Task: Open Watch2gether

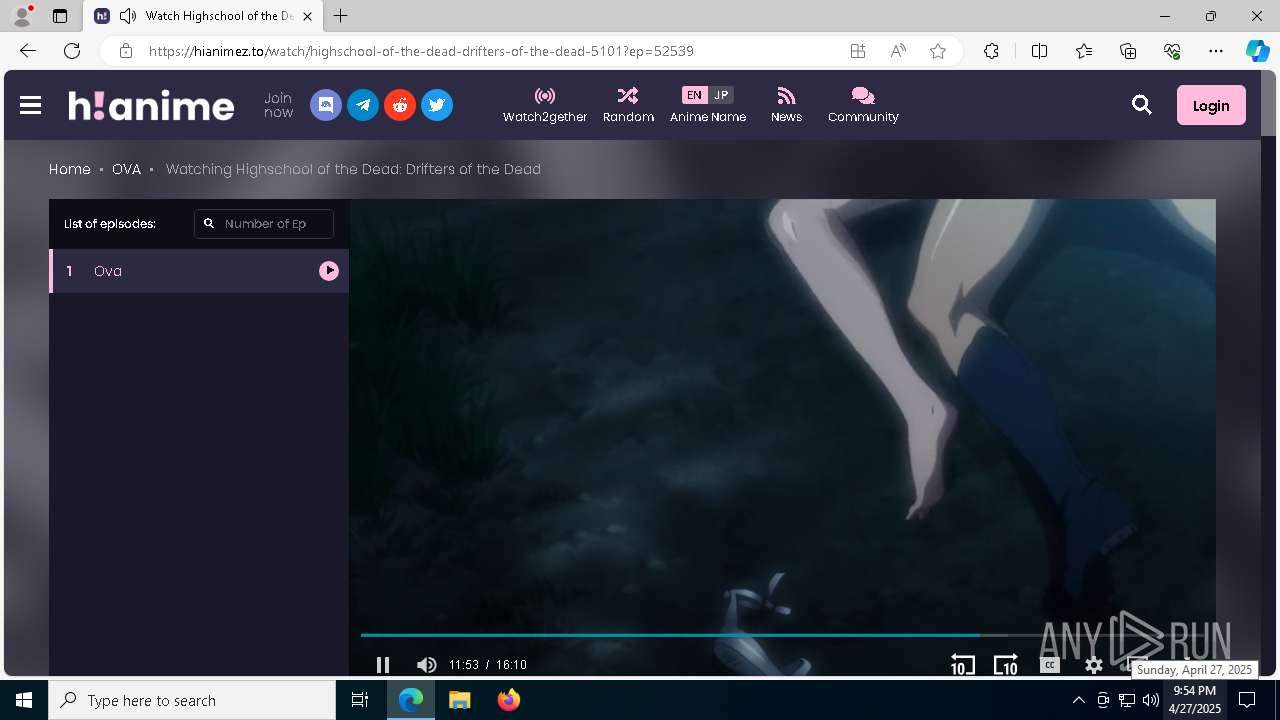Action: pyautogui.click(x=545, y=105)
